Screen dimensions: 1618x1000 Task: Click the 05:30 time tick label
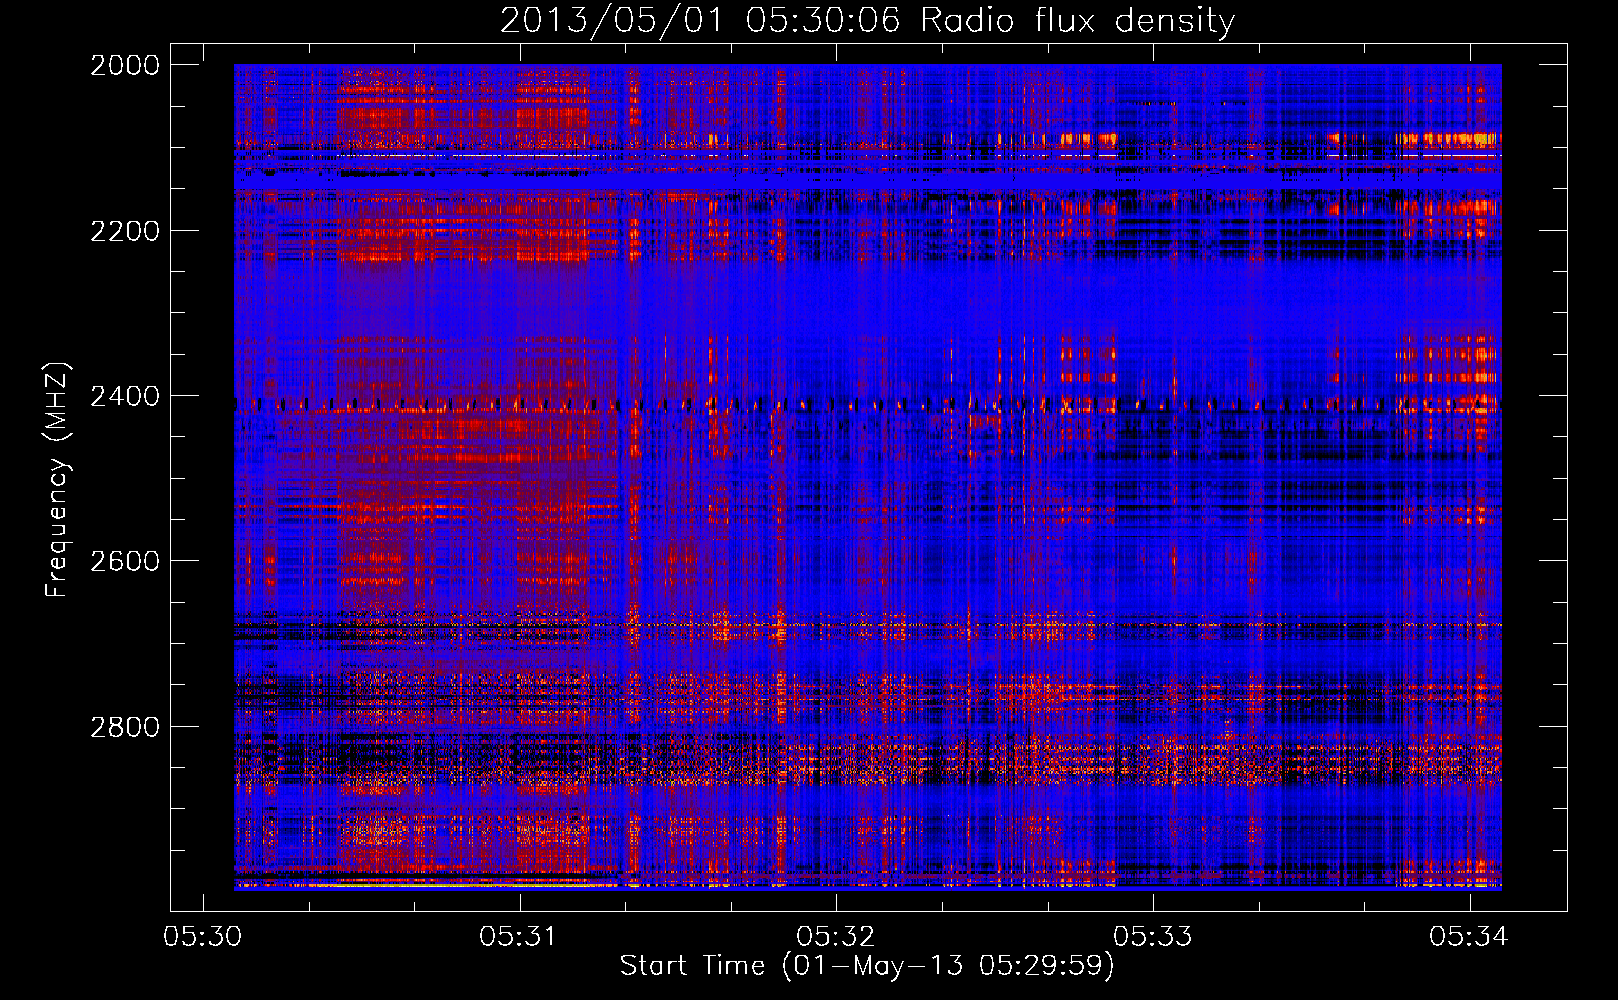point(203,936)
